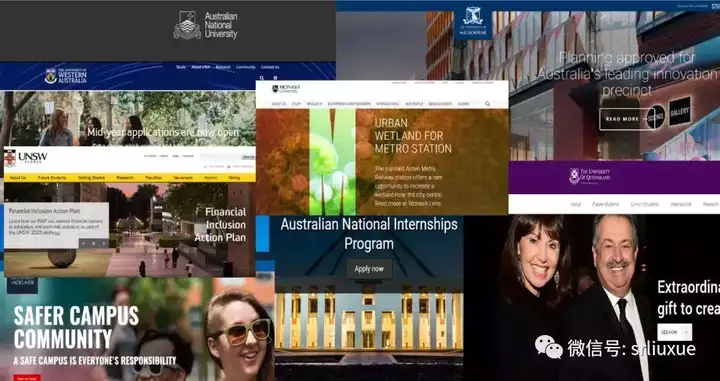Viewport: 720px width, 381px height.
Task: Select the UNSW Alumni tab
Action: coord(210,178)
